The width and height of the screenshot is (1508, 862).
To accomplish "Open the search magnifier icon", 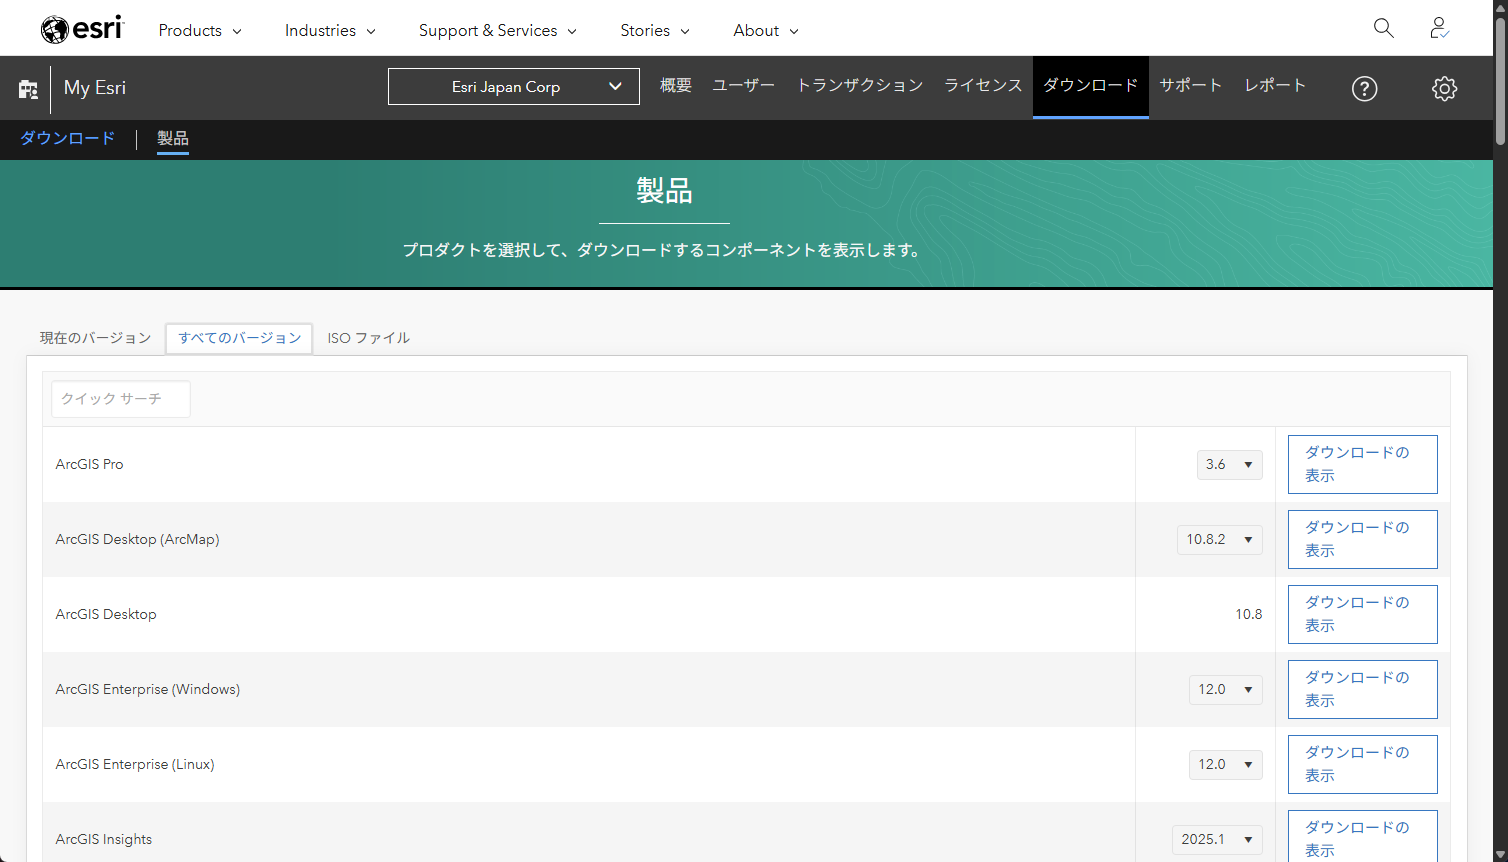I will point(1383,28).
